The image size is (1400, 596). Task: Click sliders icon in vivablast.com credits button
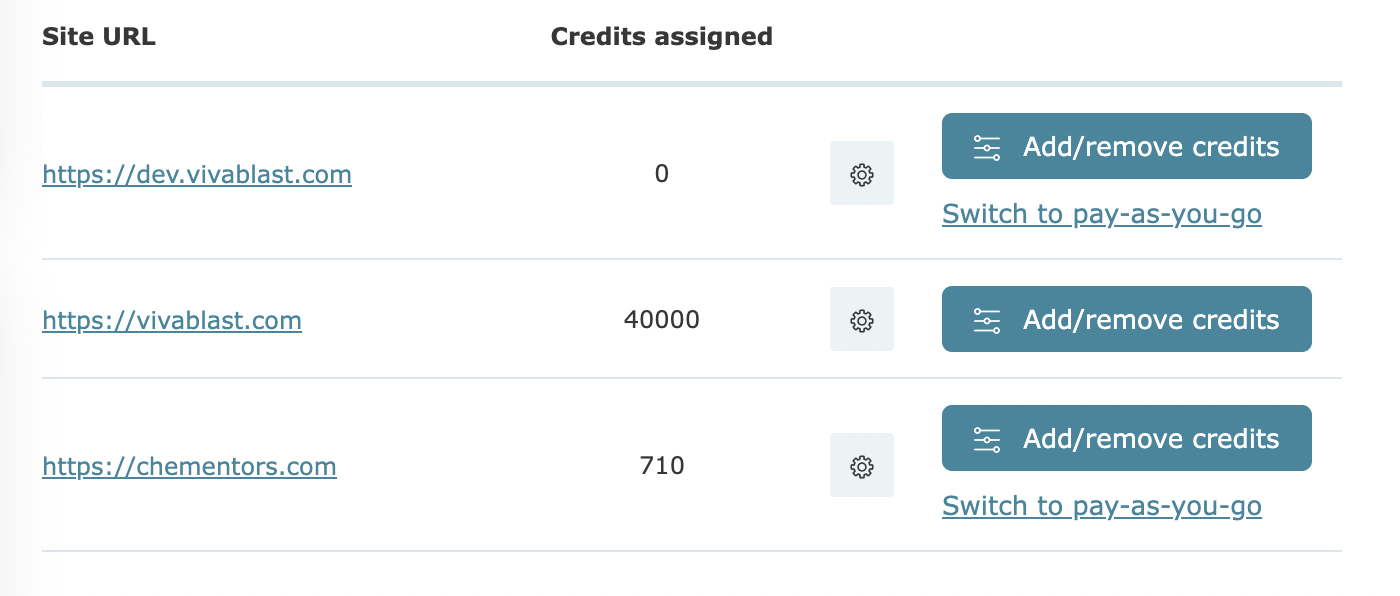click(x=987, y=320)
